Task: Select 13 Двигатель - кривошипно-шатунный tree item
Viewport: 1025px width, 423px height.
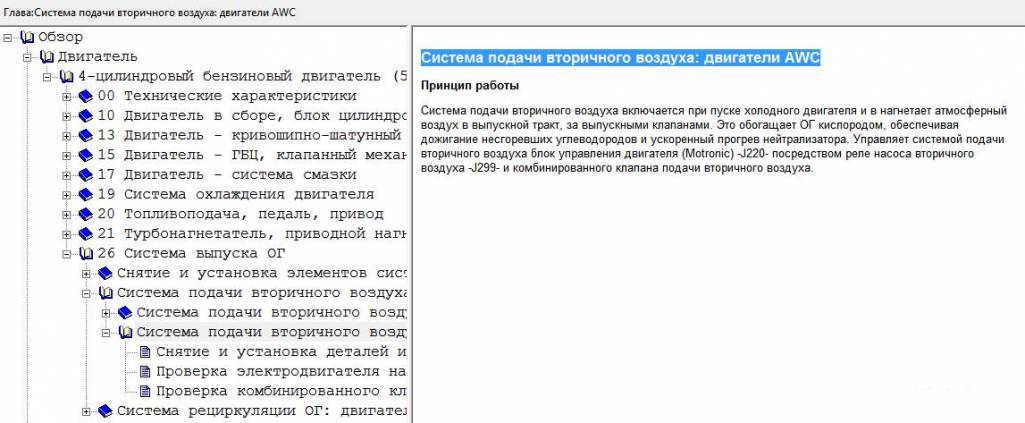Action: pyautogui.click(x=248, y=135)
